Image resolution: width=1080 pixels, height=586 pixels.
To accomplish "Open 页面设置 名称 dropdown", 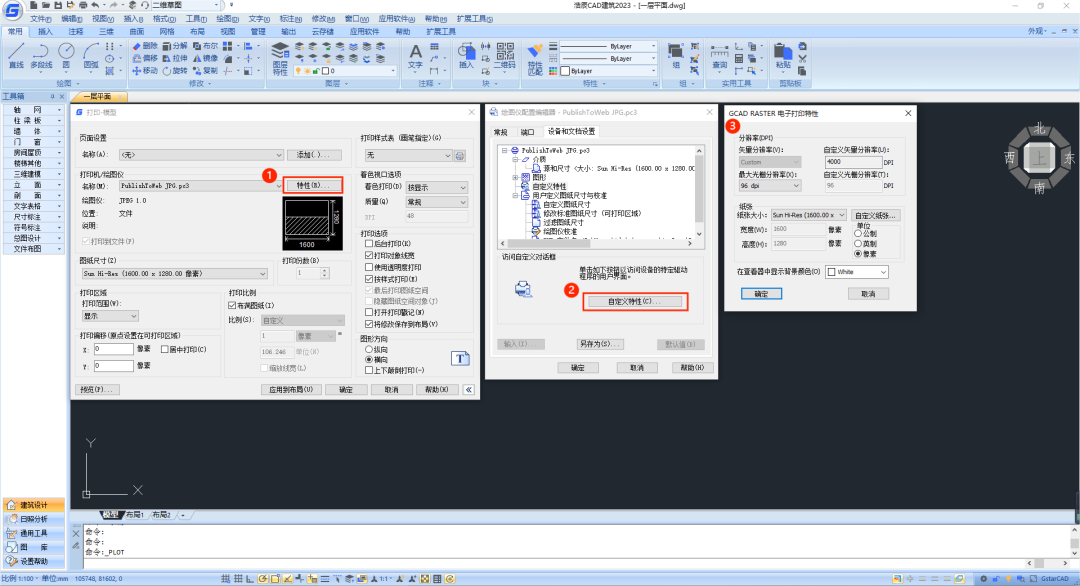I will click(x=200, y=155).
